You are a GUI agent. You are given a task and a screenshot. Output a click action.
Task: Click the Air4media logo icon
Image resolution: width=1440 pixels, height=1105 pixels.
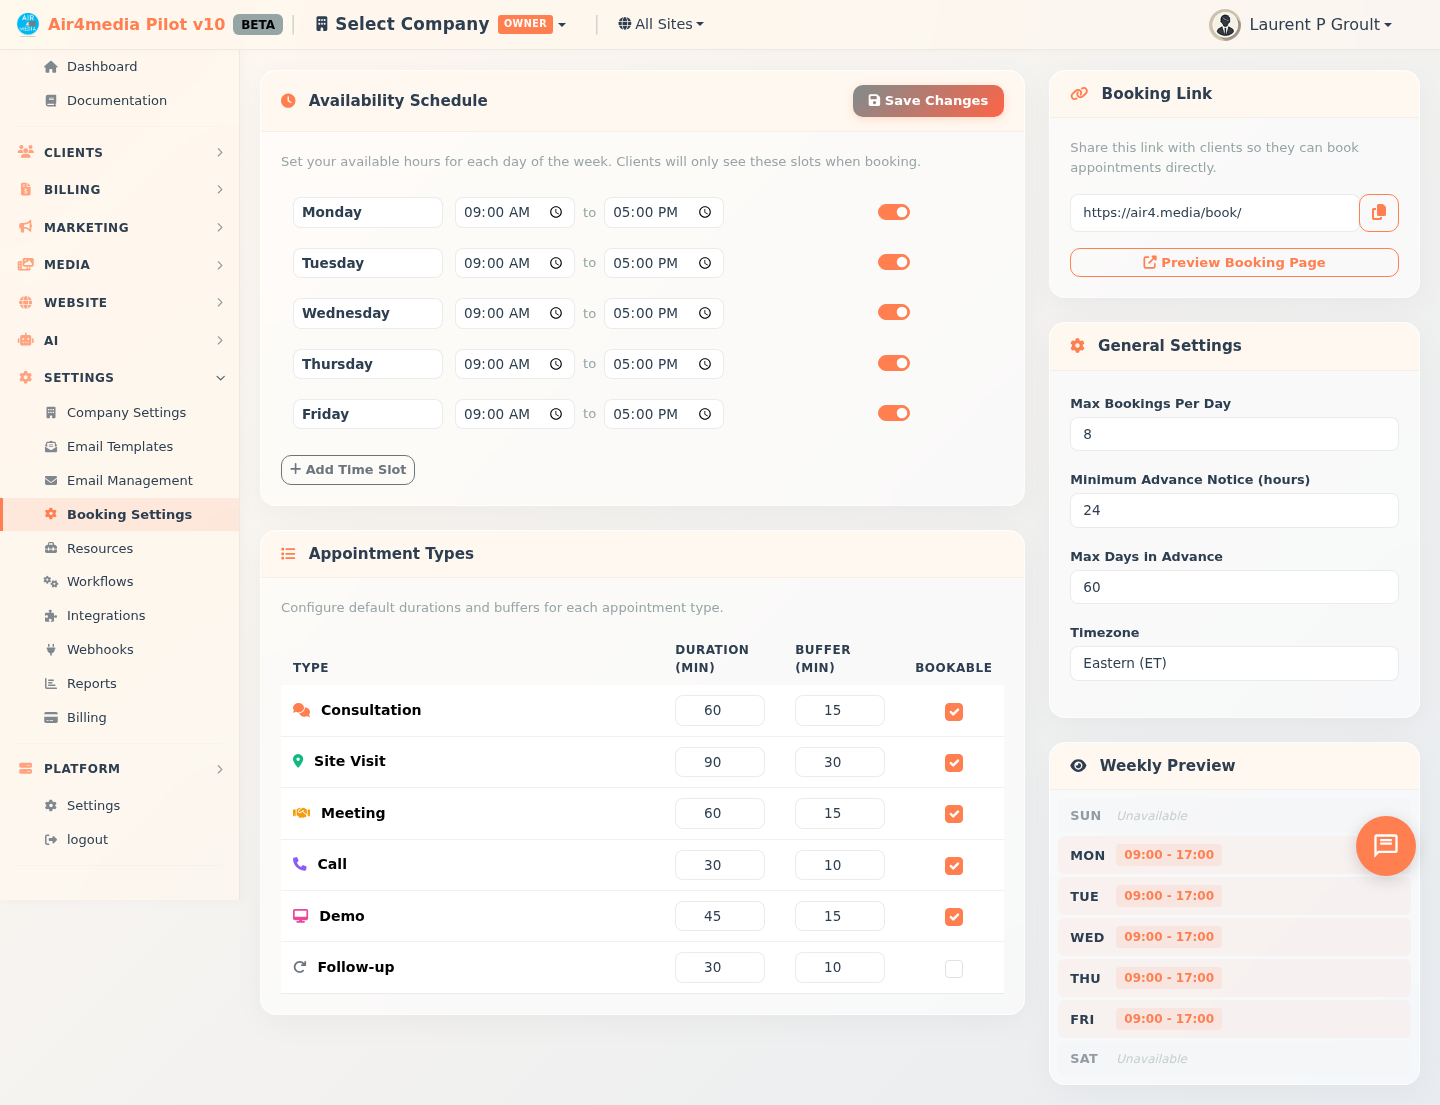tap(28, 24)
